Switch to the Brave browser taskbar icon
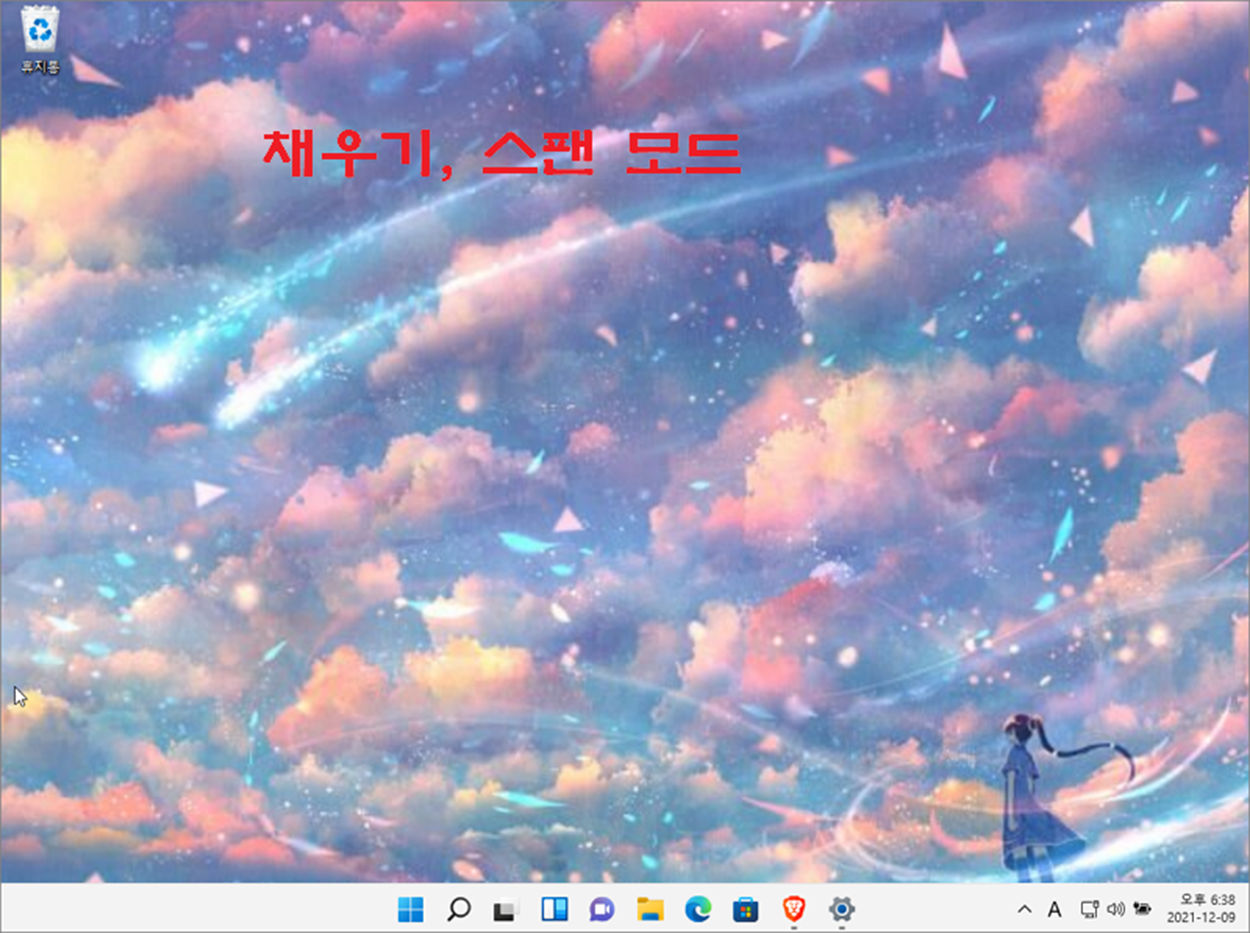 click(794, 909)
